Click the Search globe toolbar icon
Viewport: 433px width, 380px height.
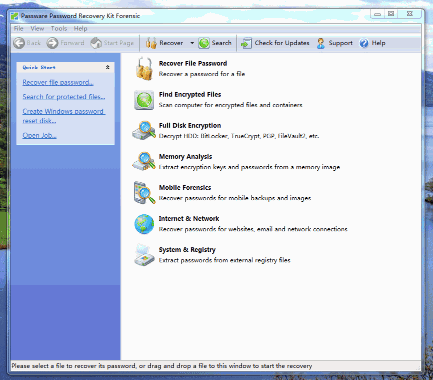point(204,43)
